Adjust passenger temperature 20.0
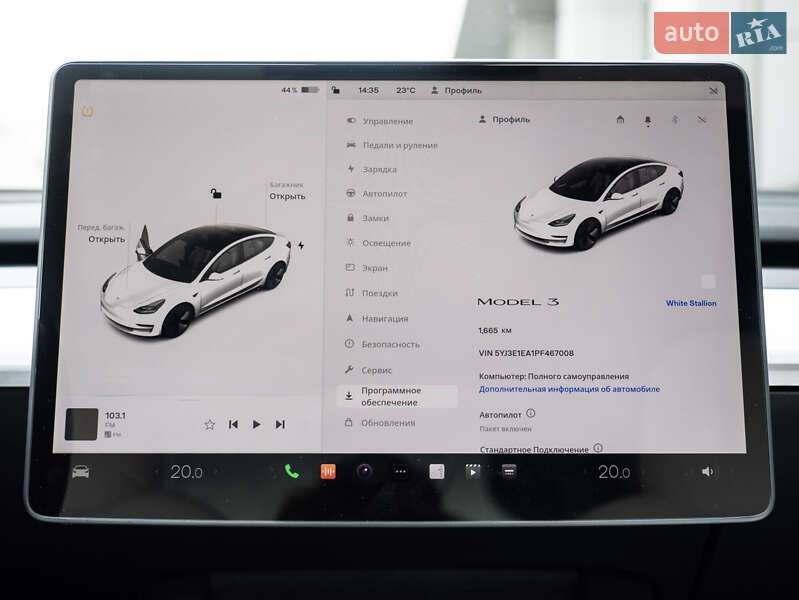The width and height of the screenshot is (799, 600). [614, 472]
